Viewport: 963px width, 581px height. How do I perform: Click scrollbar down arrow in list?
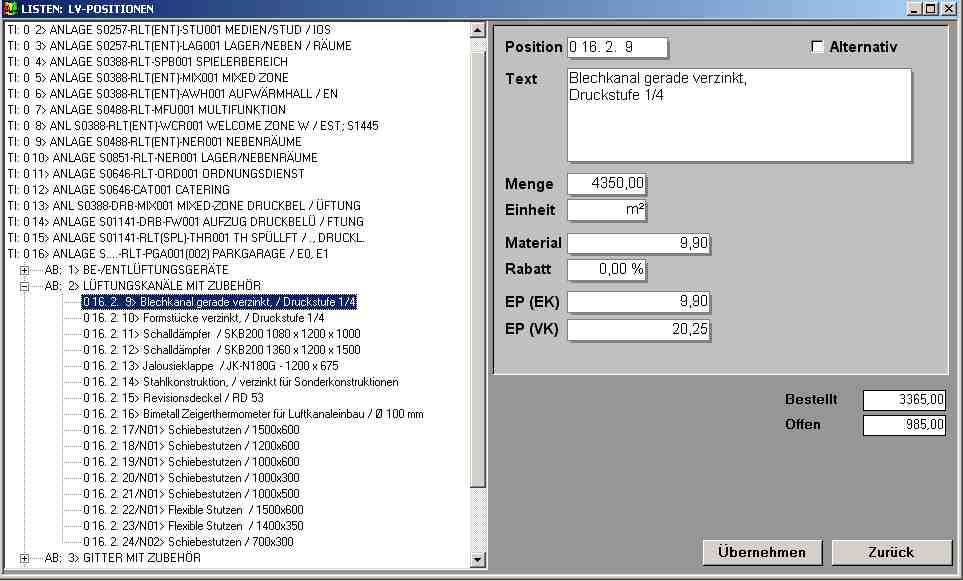[477, 560]
